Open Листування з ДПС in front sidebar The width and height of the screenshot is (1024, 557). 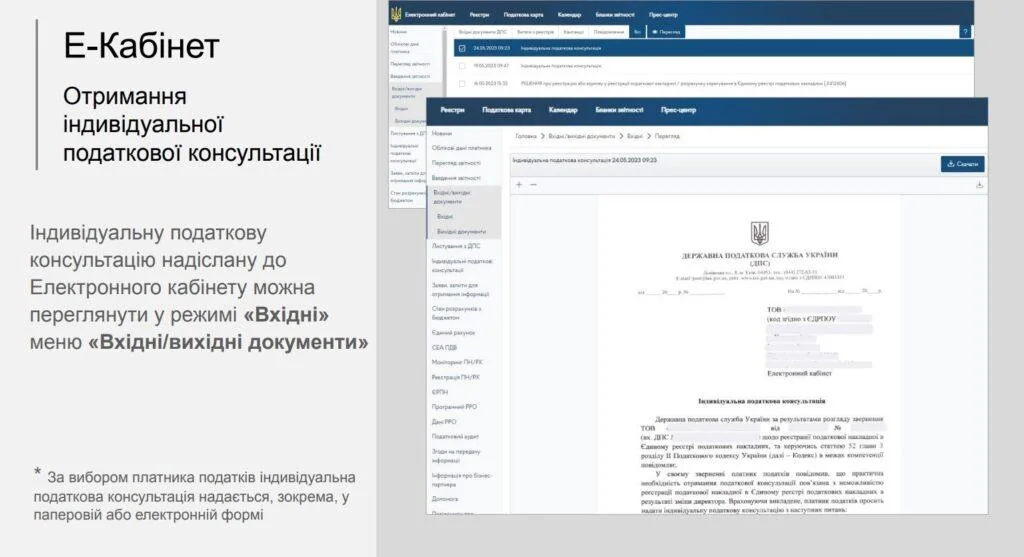click(456, 246)
